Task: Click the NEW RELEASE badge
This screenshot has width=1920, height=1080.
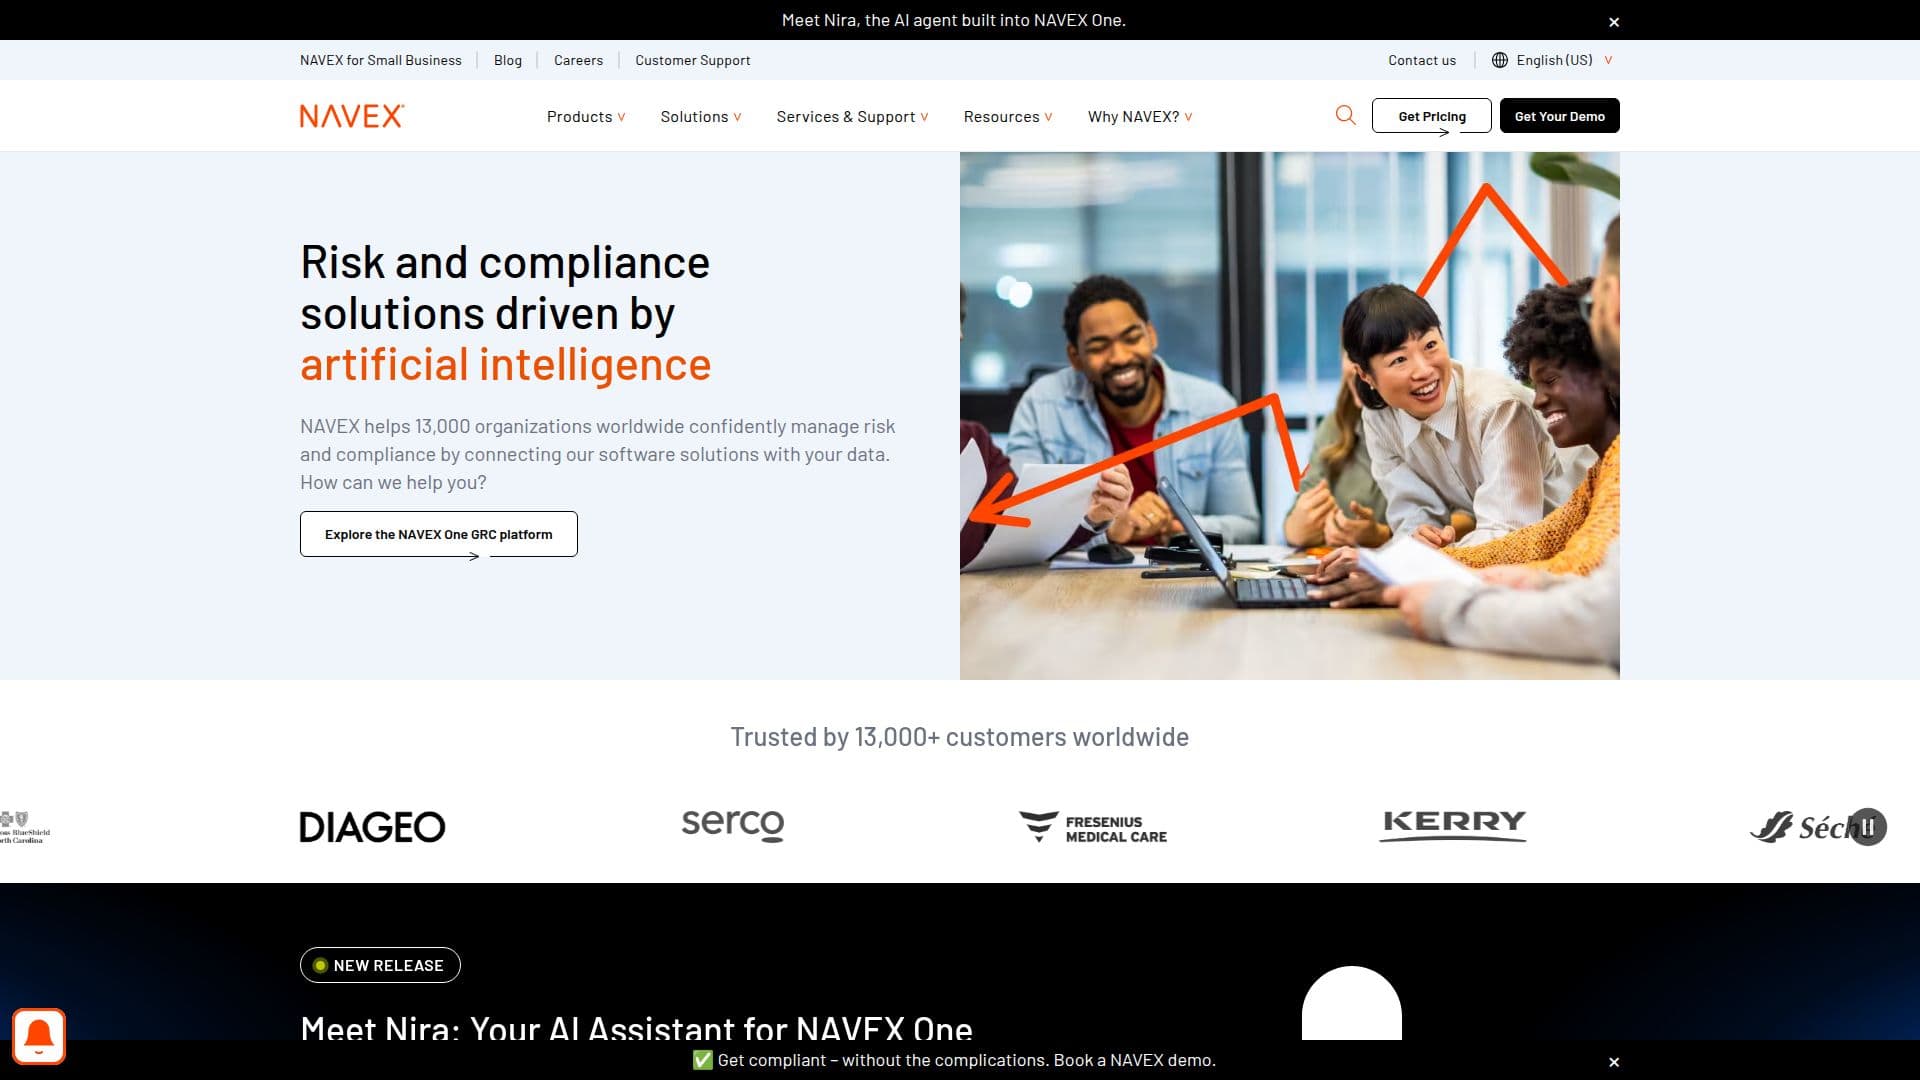Action: pos(380,965)
